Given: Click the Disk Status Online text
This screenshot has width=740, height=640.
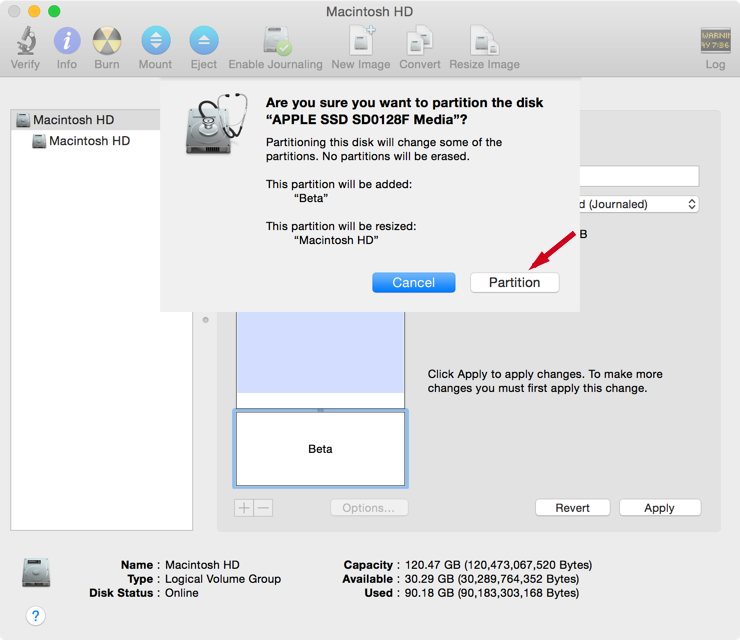Looking at the screenshot, I should pos(182,593).
